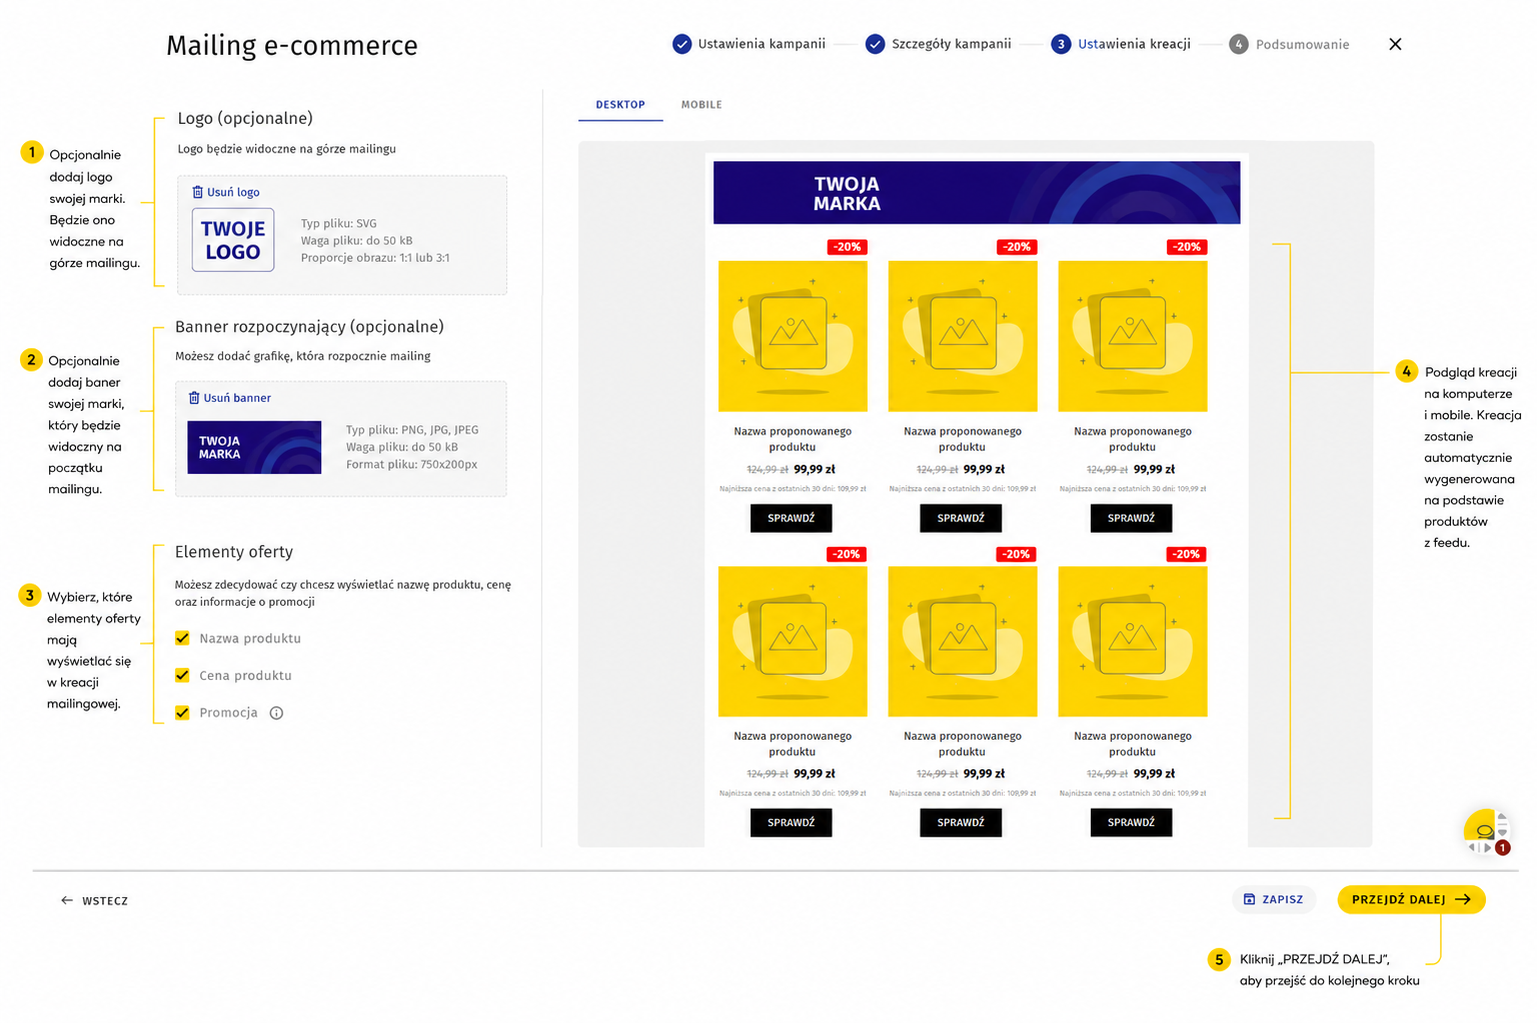Click the TWOJE LOGO thumbnail

pos(233,240)
